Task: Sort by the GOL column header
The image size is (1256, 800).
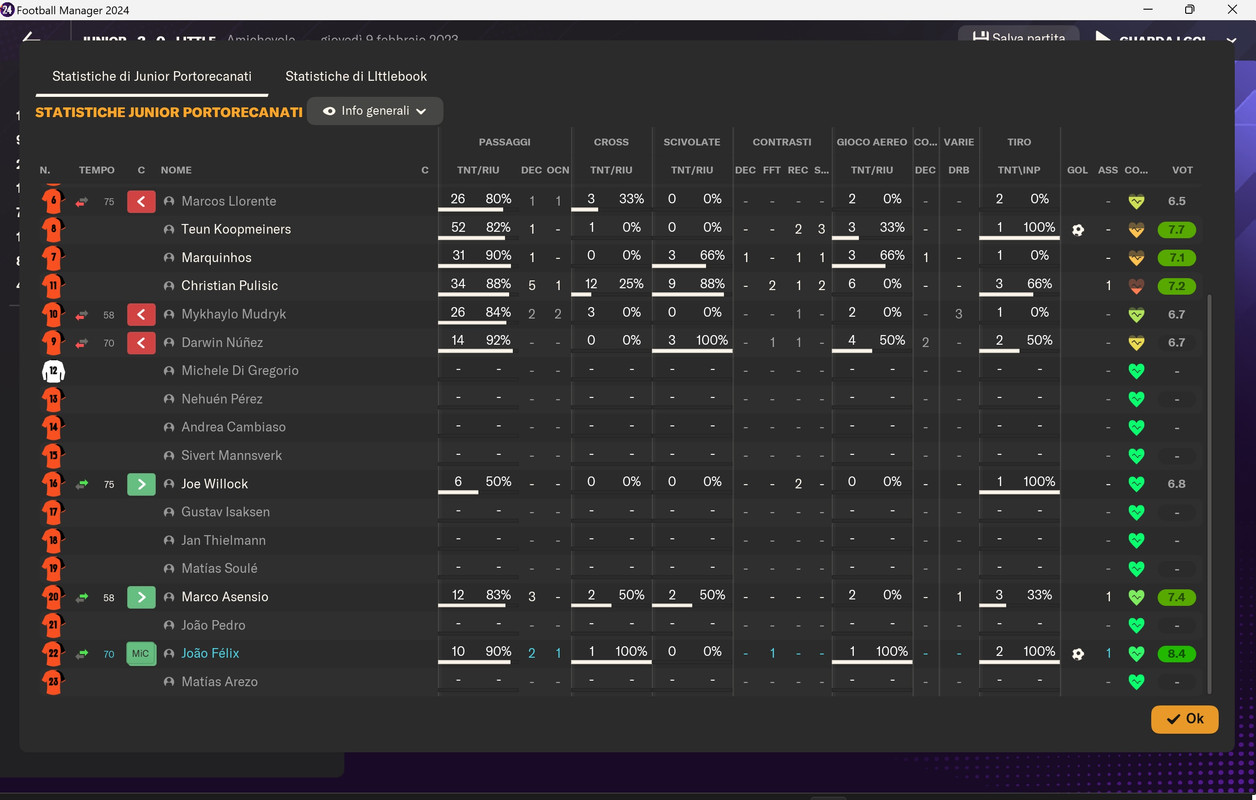Action: tap(1077, 170)
